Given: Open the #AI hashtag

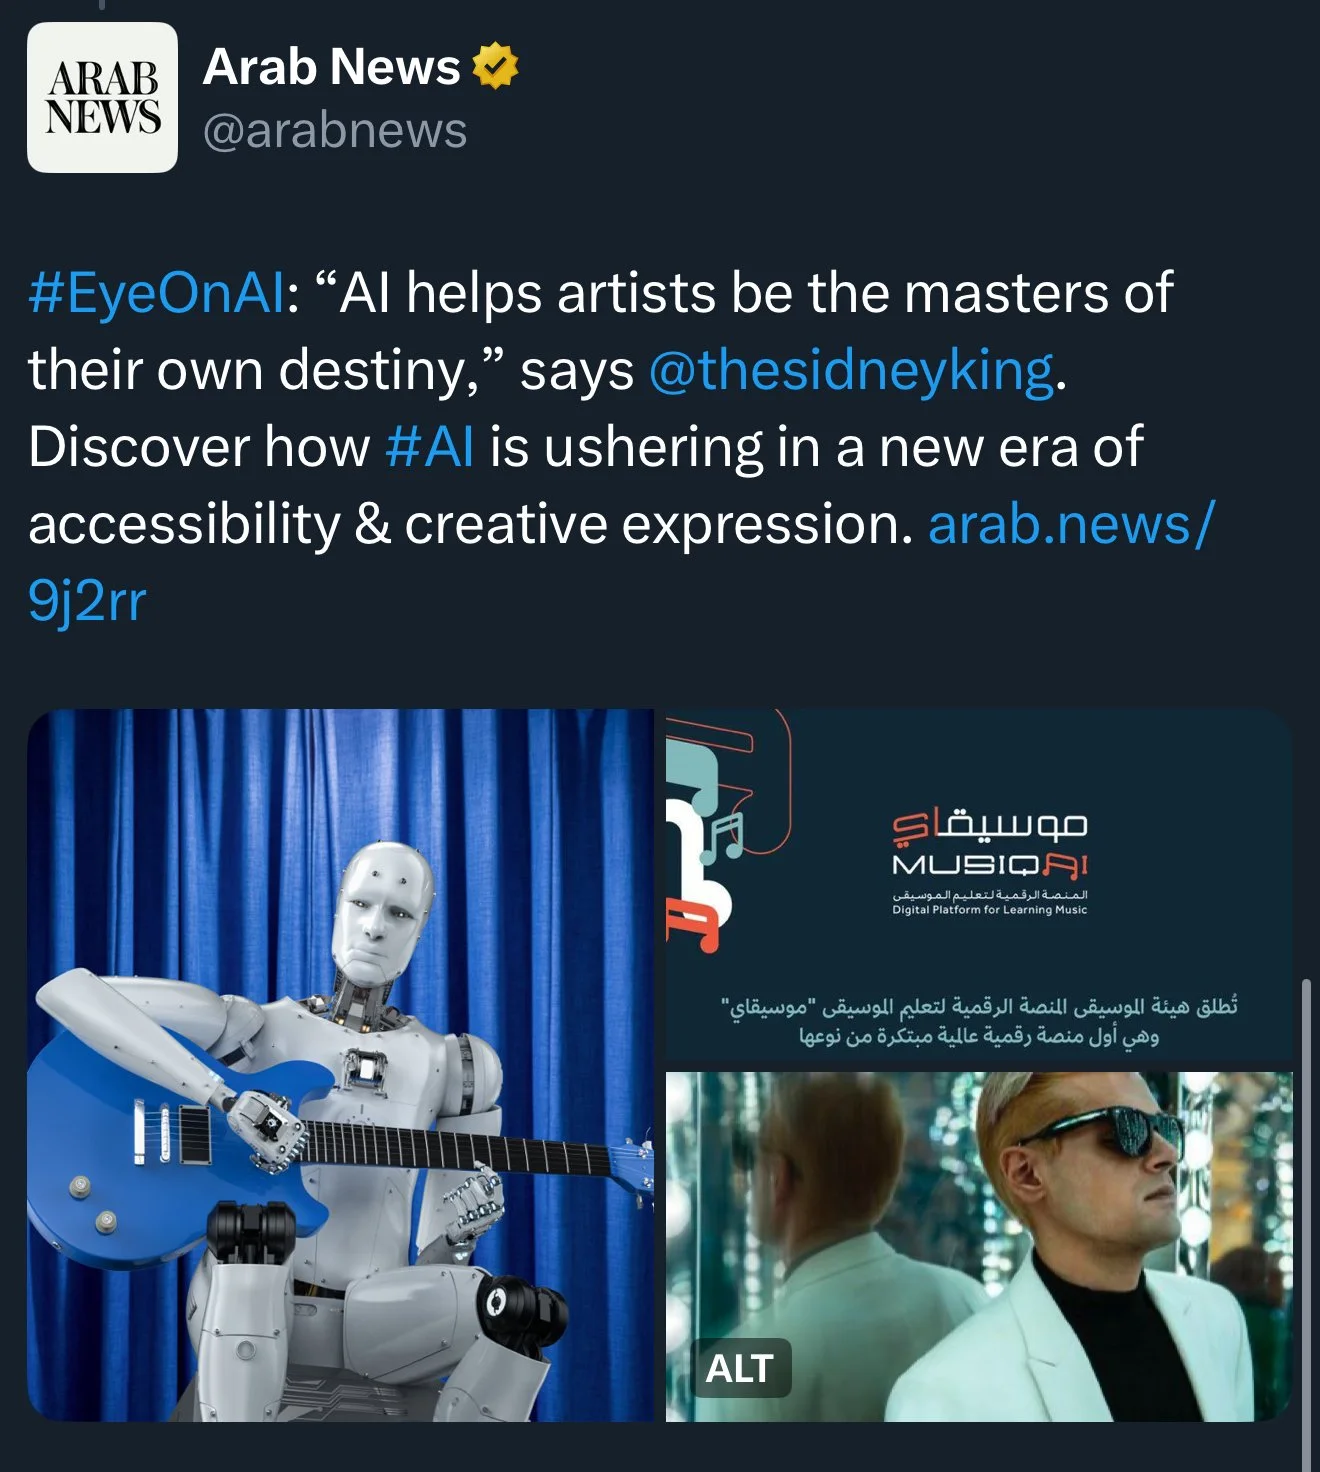Looking at the screenshot, I should coord(429,447).
